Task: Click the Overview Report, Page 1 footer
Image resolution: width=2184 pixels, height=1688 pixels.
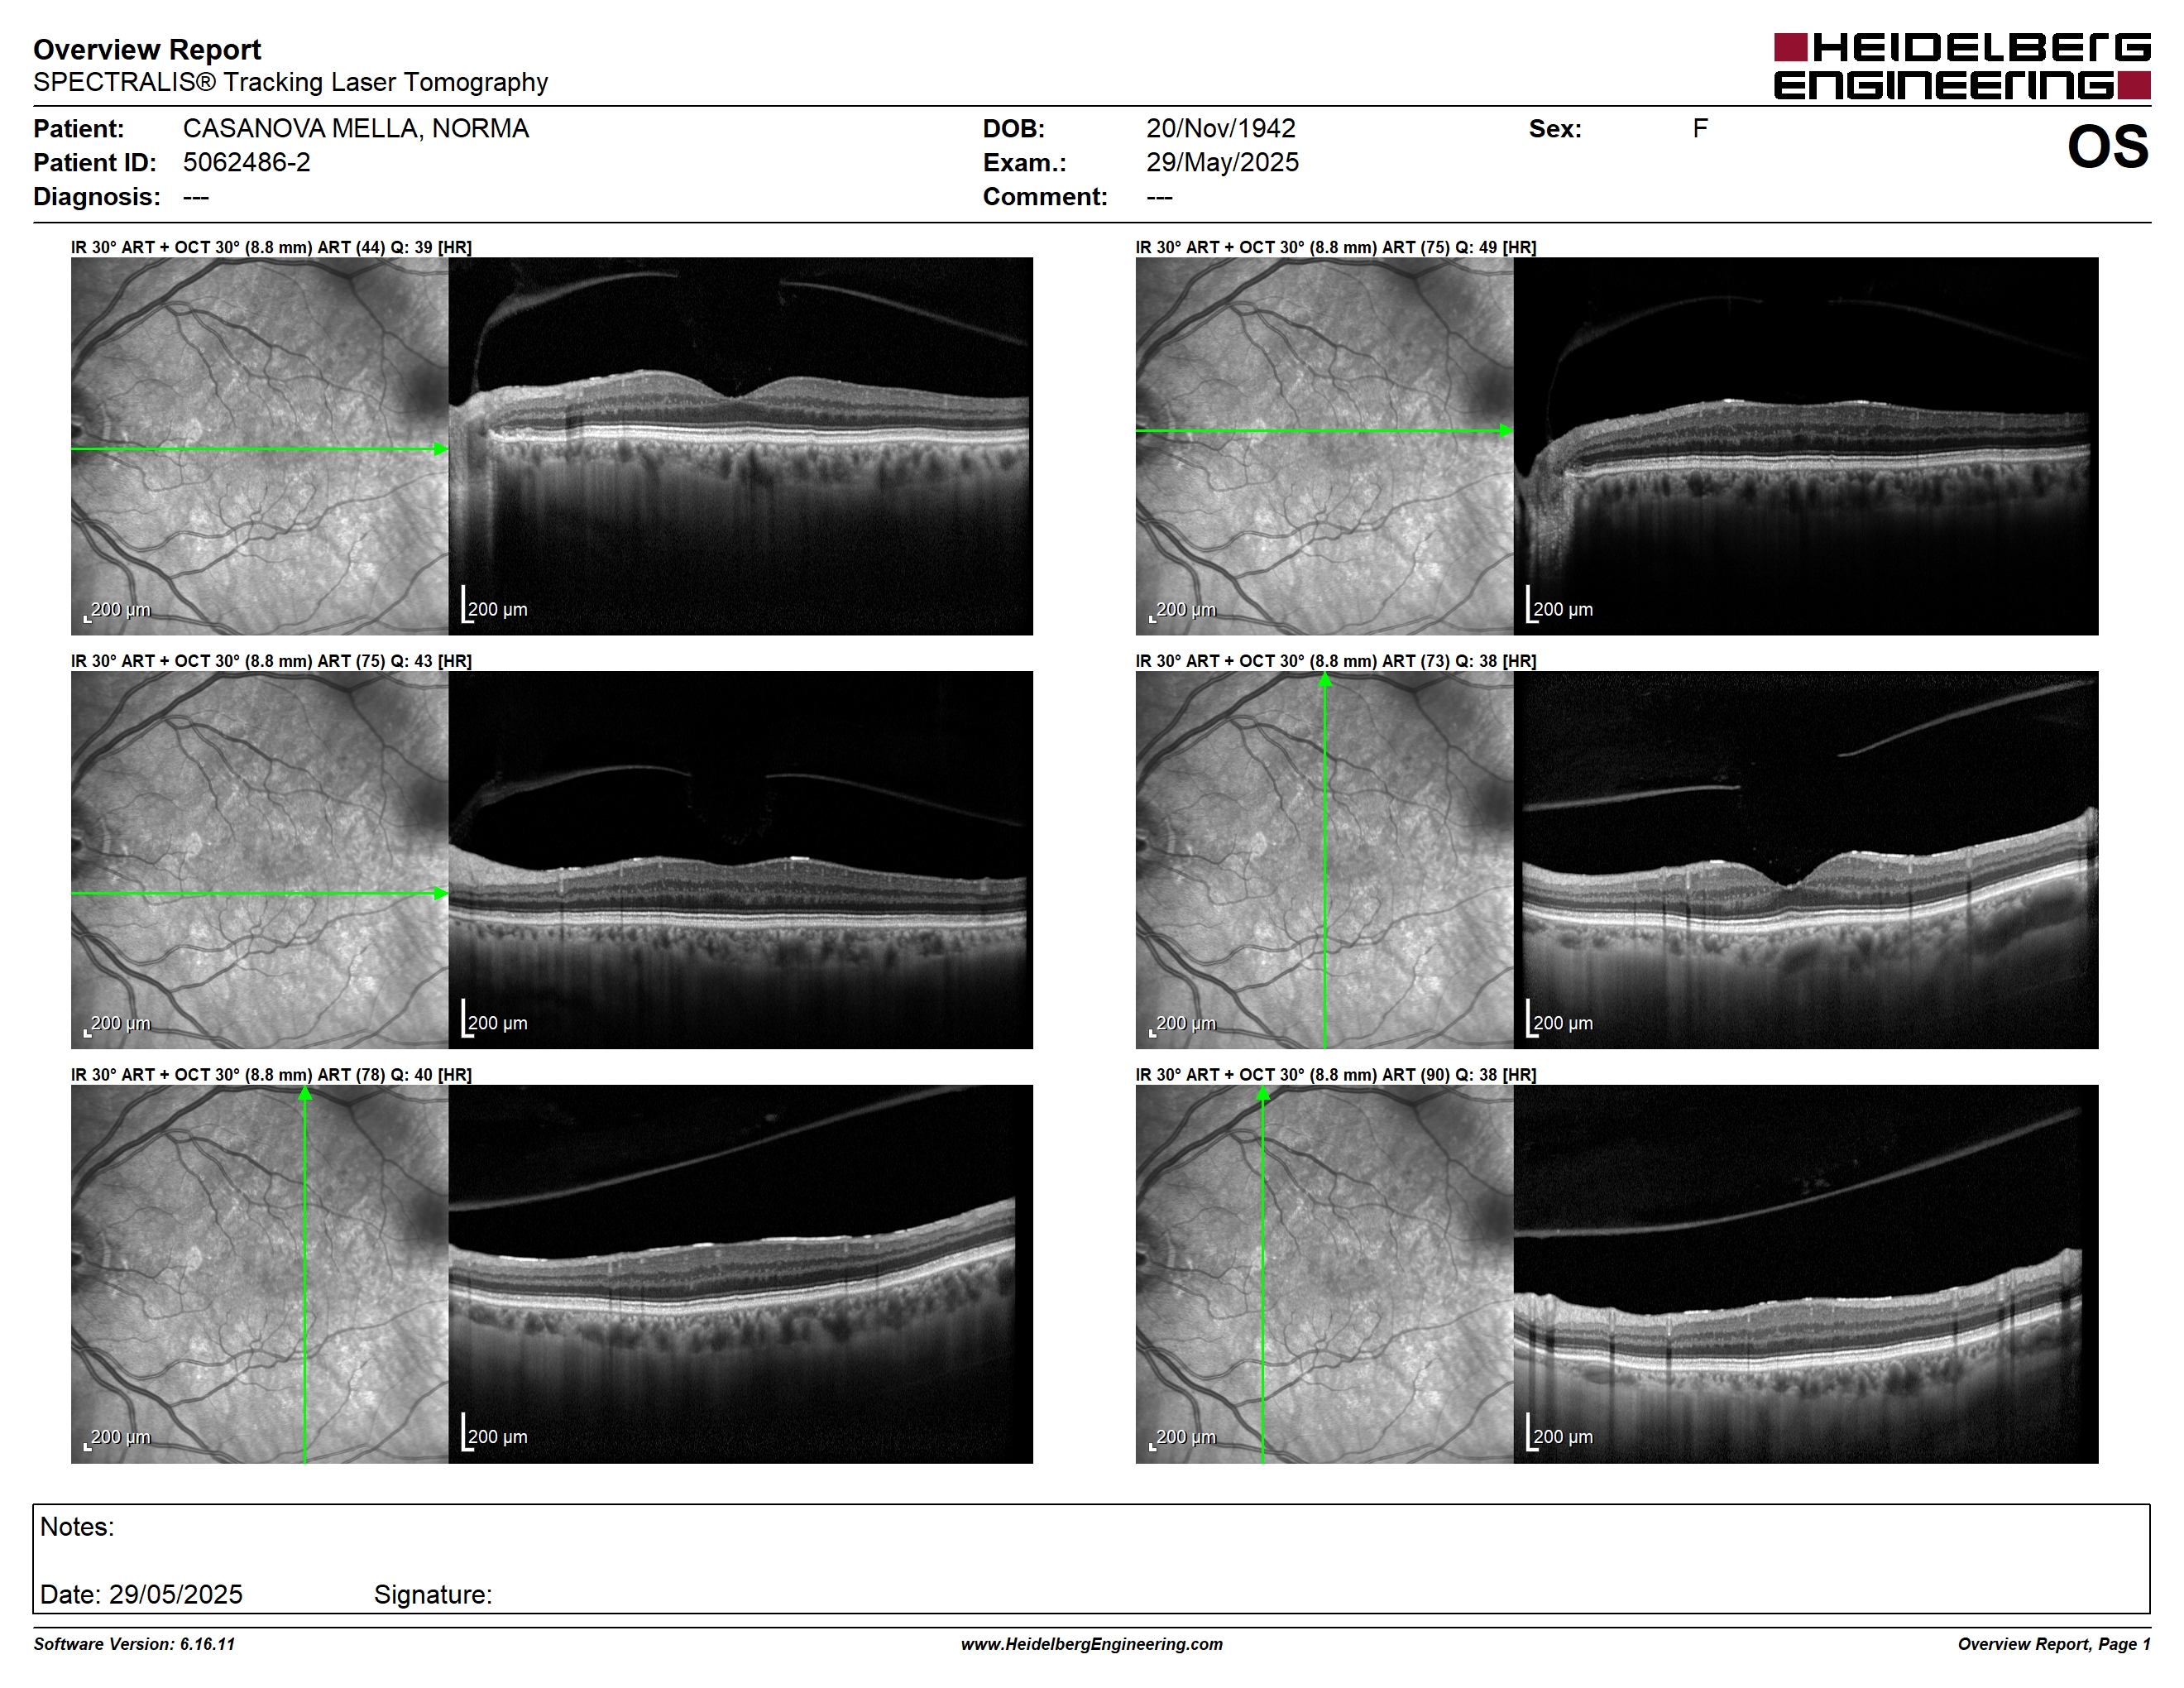Action: pos(2054,1644)
